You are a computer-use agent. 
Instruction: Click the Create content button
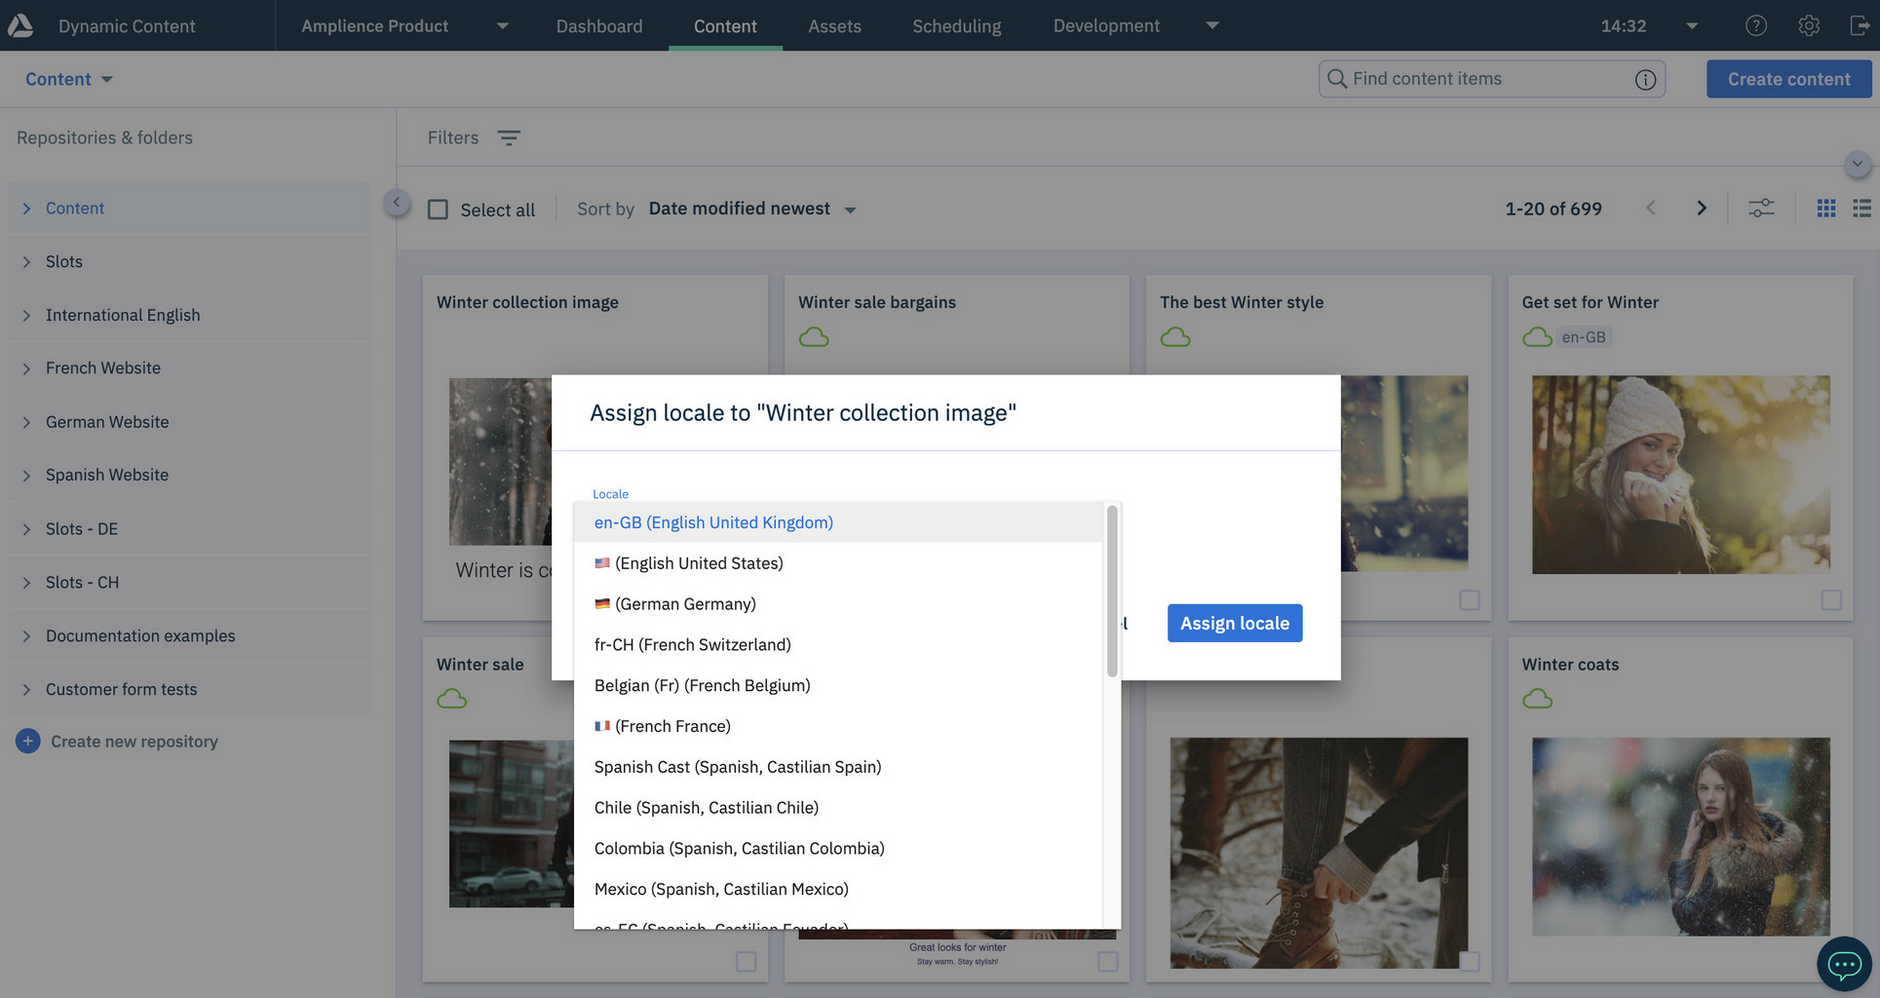[x=1789, y=79]
